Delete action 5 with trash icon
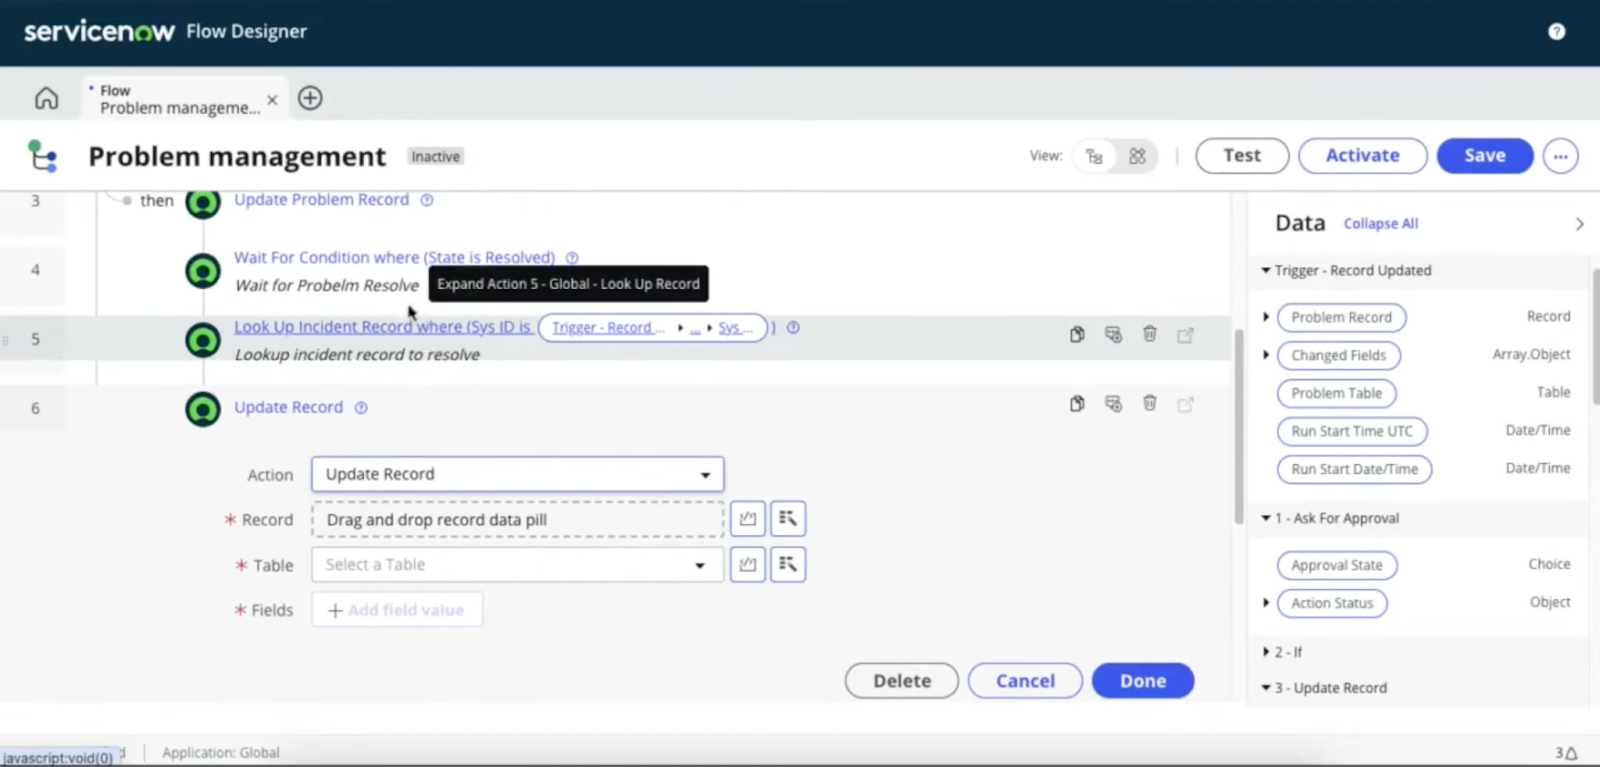This screenshot has width=1600, height=767. point(1150,334)
